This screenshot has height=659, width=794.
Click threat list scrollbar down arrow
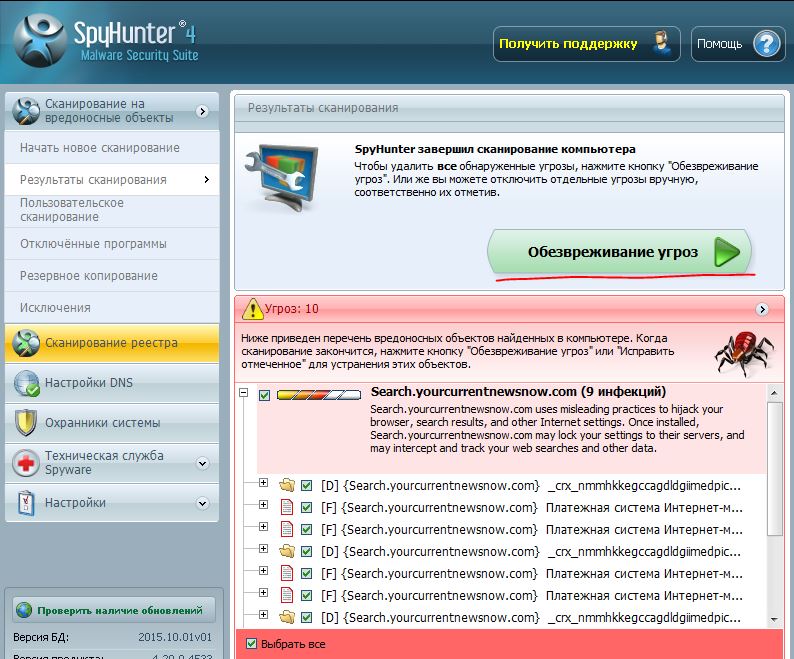(x=774, y=619)
